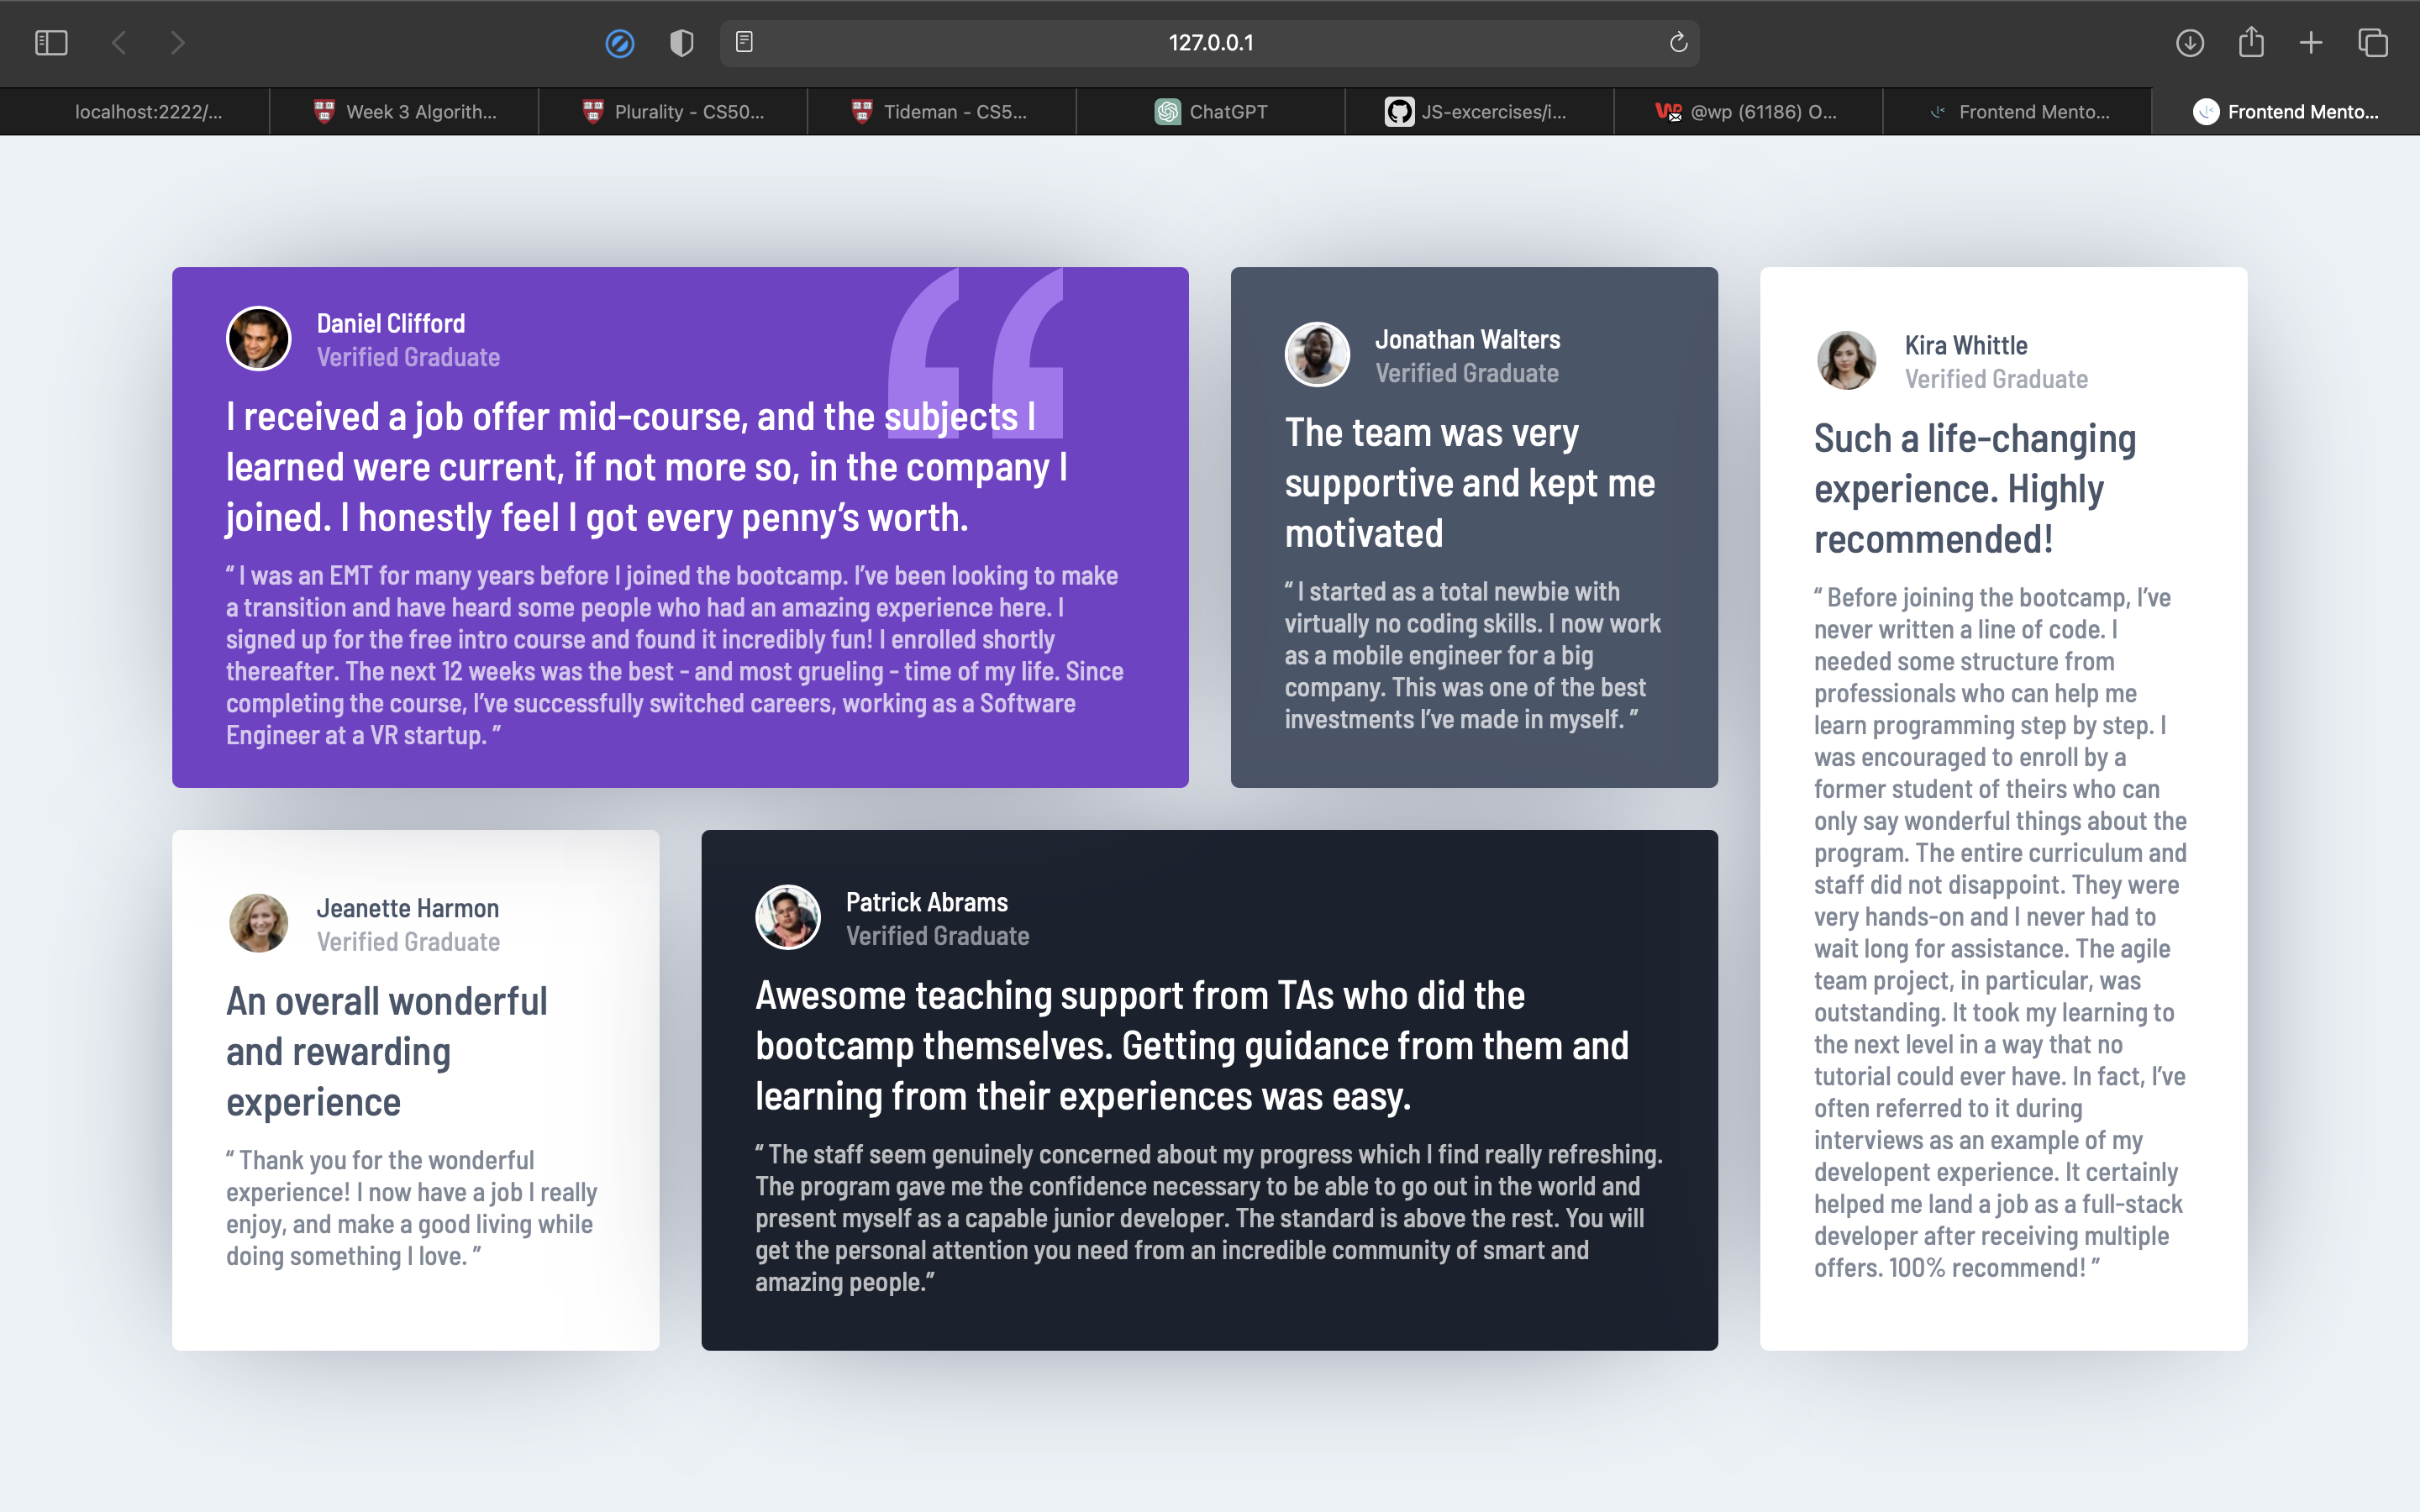Click Kira Whittle's profile picture
The image size is (2420, 1512).
pyautogui.click(x=1846, y=361)
